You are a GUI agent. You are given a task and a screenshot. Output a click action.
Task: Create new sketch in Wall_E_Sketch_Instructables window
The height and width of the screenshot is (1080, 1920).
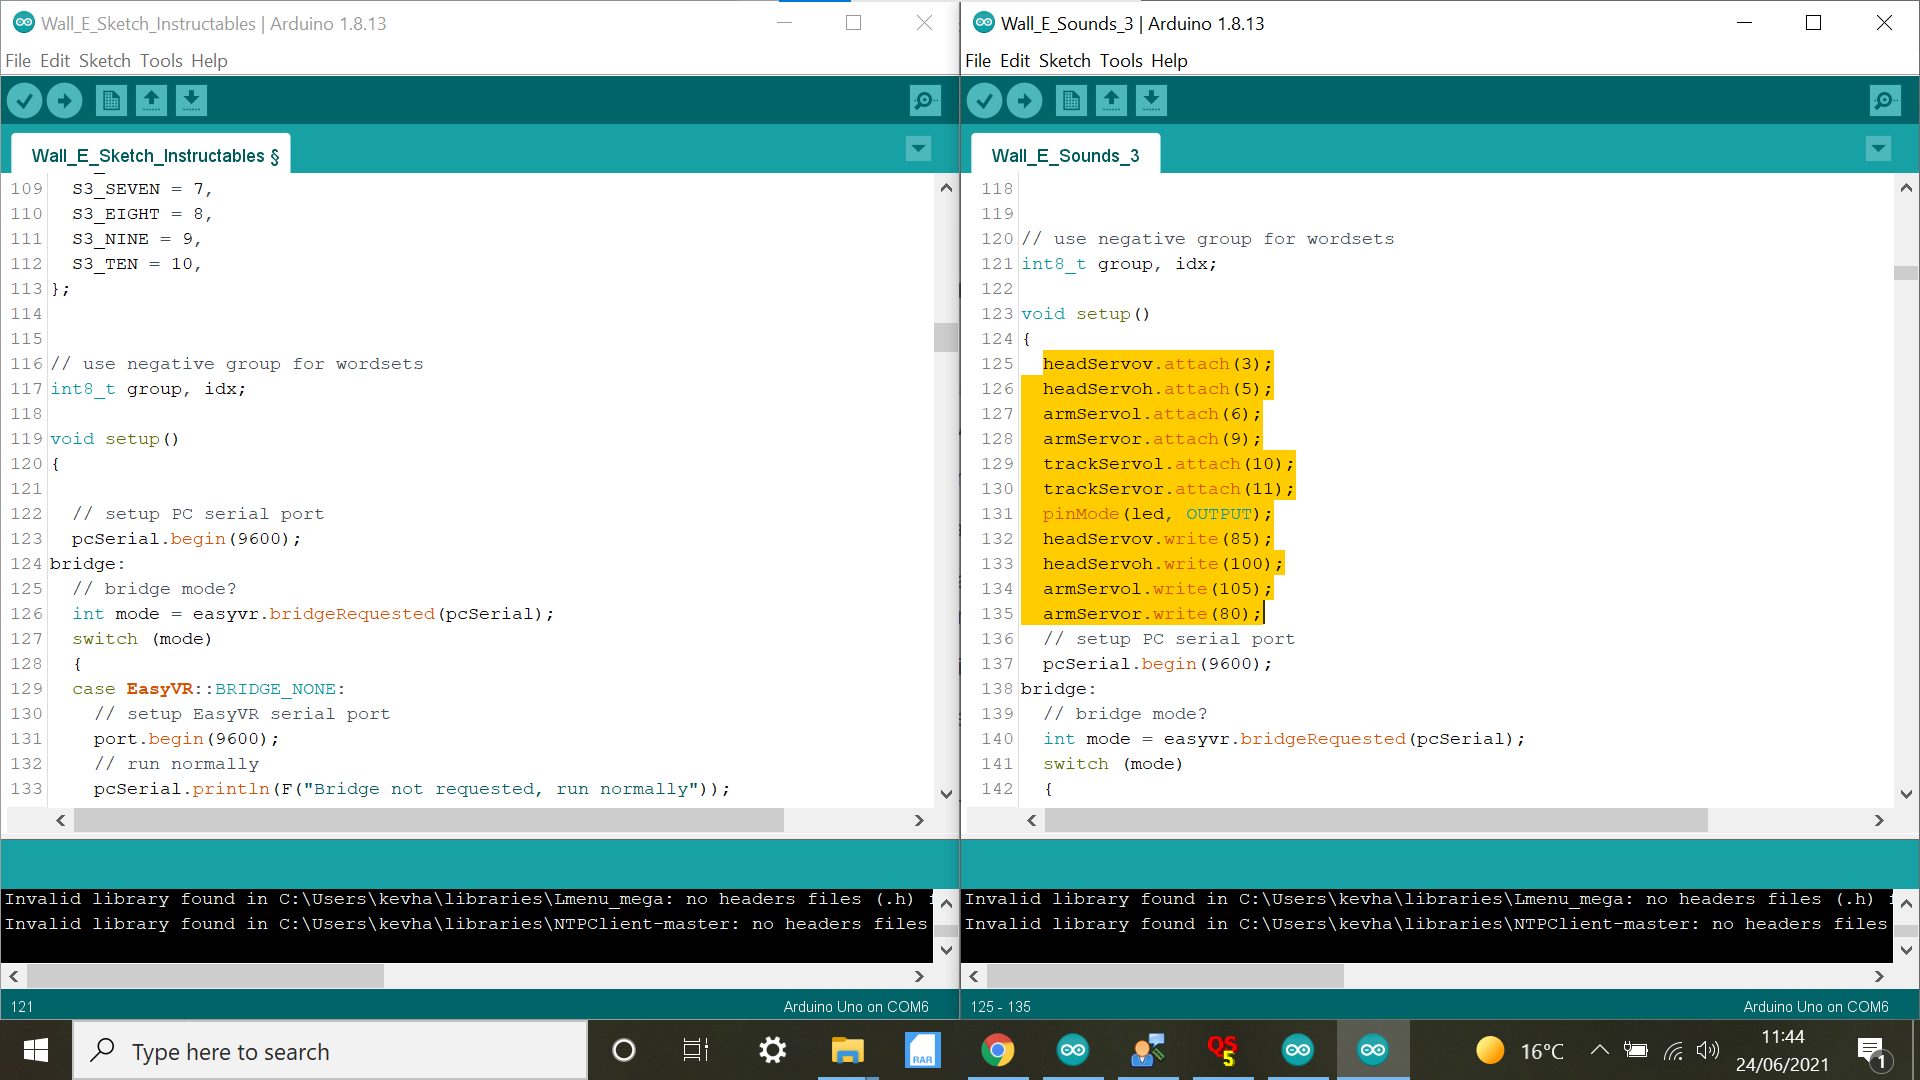coord(111,100)
